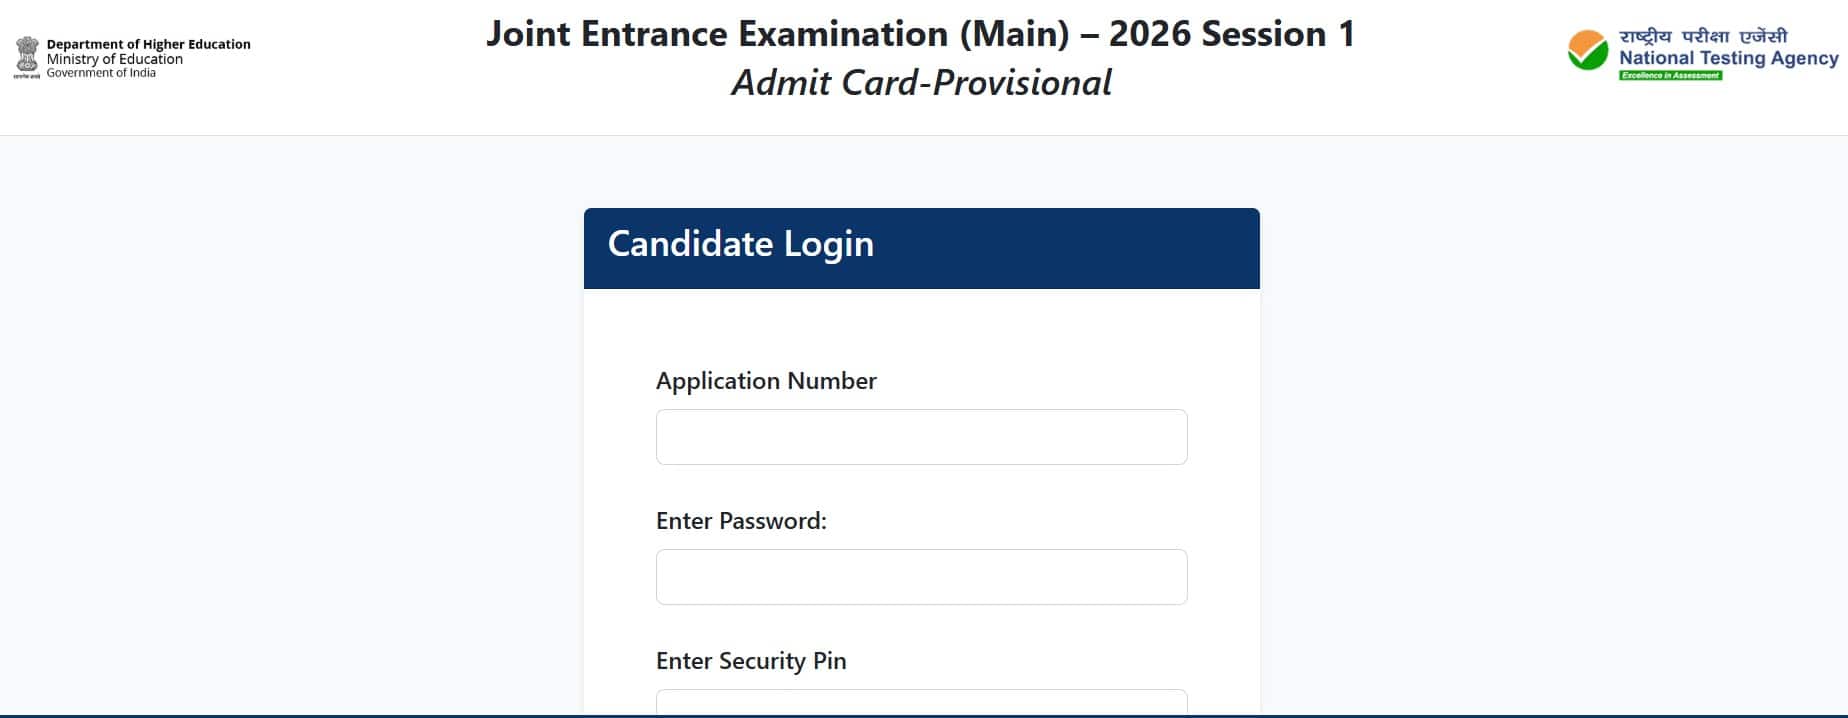Click inside the Enter Password input box

(x=920, y=576)
